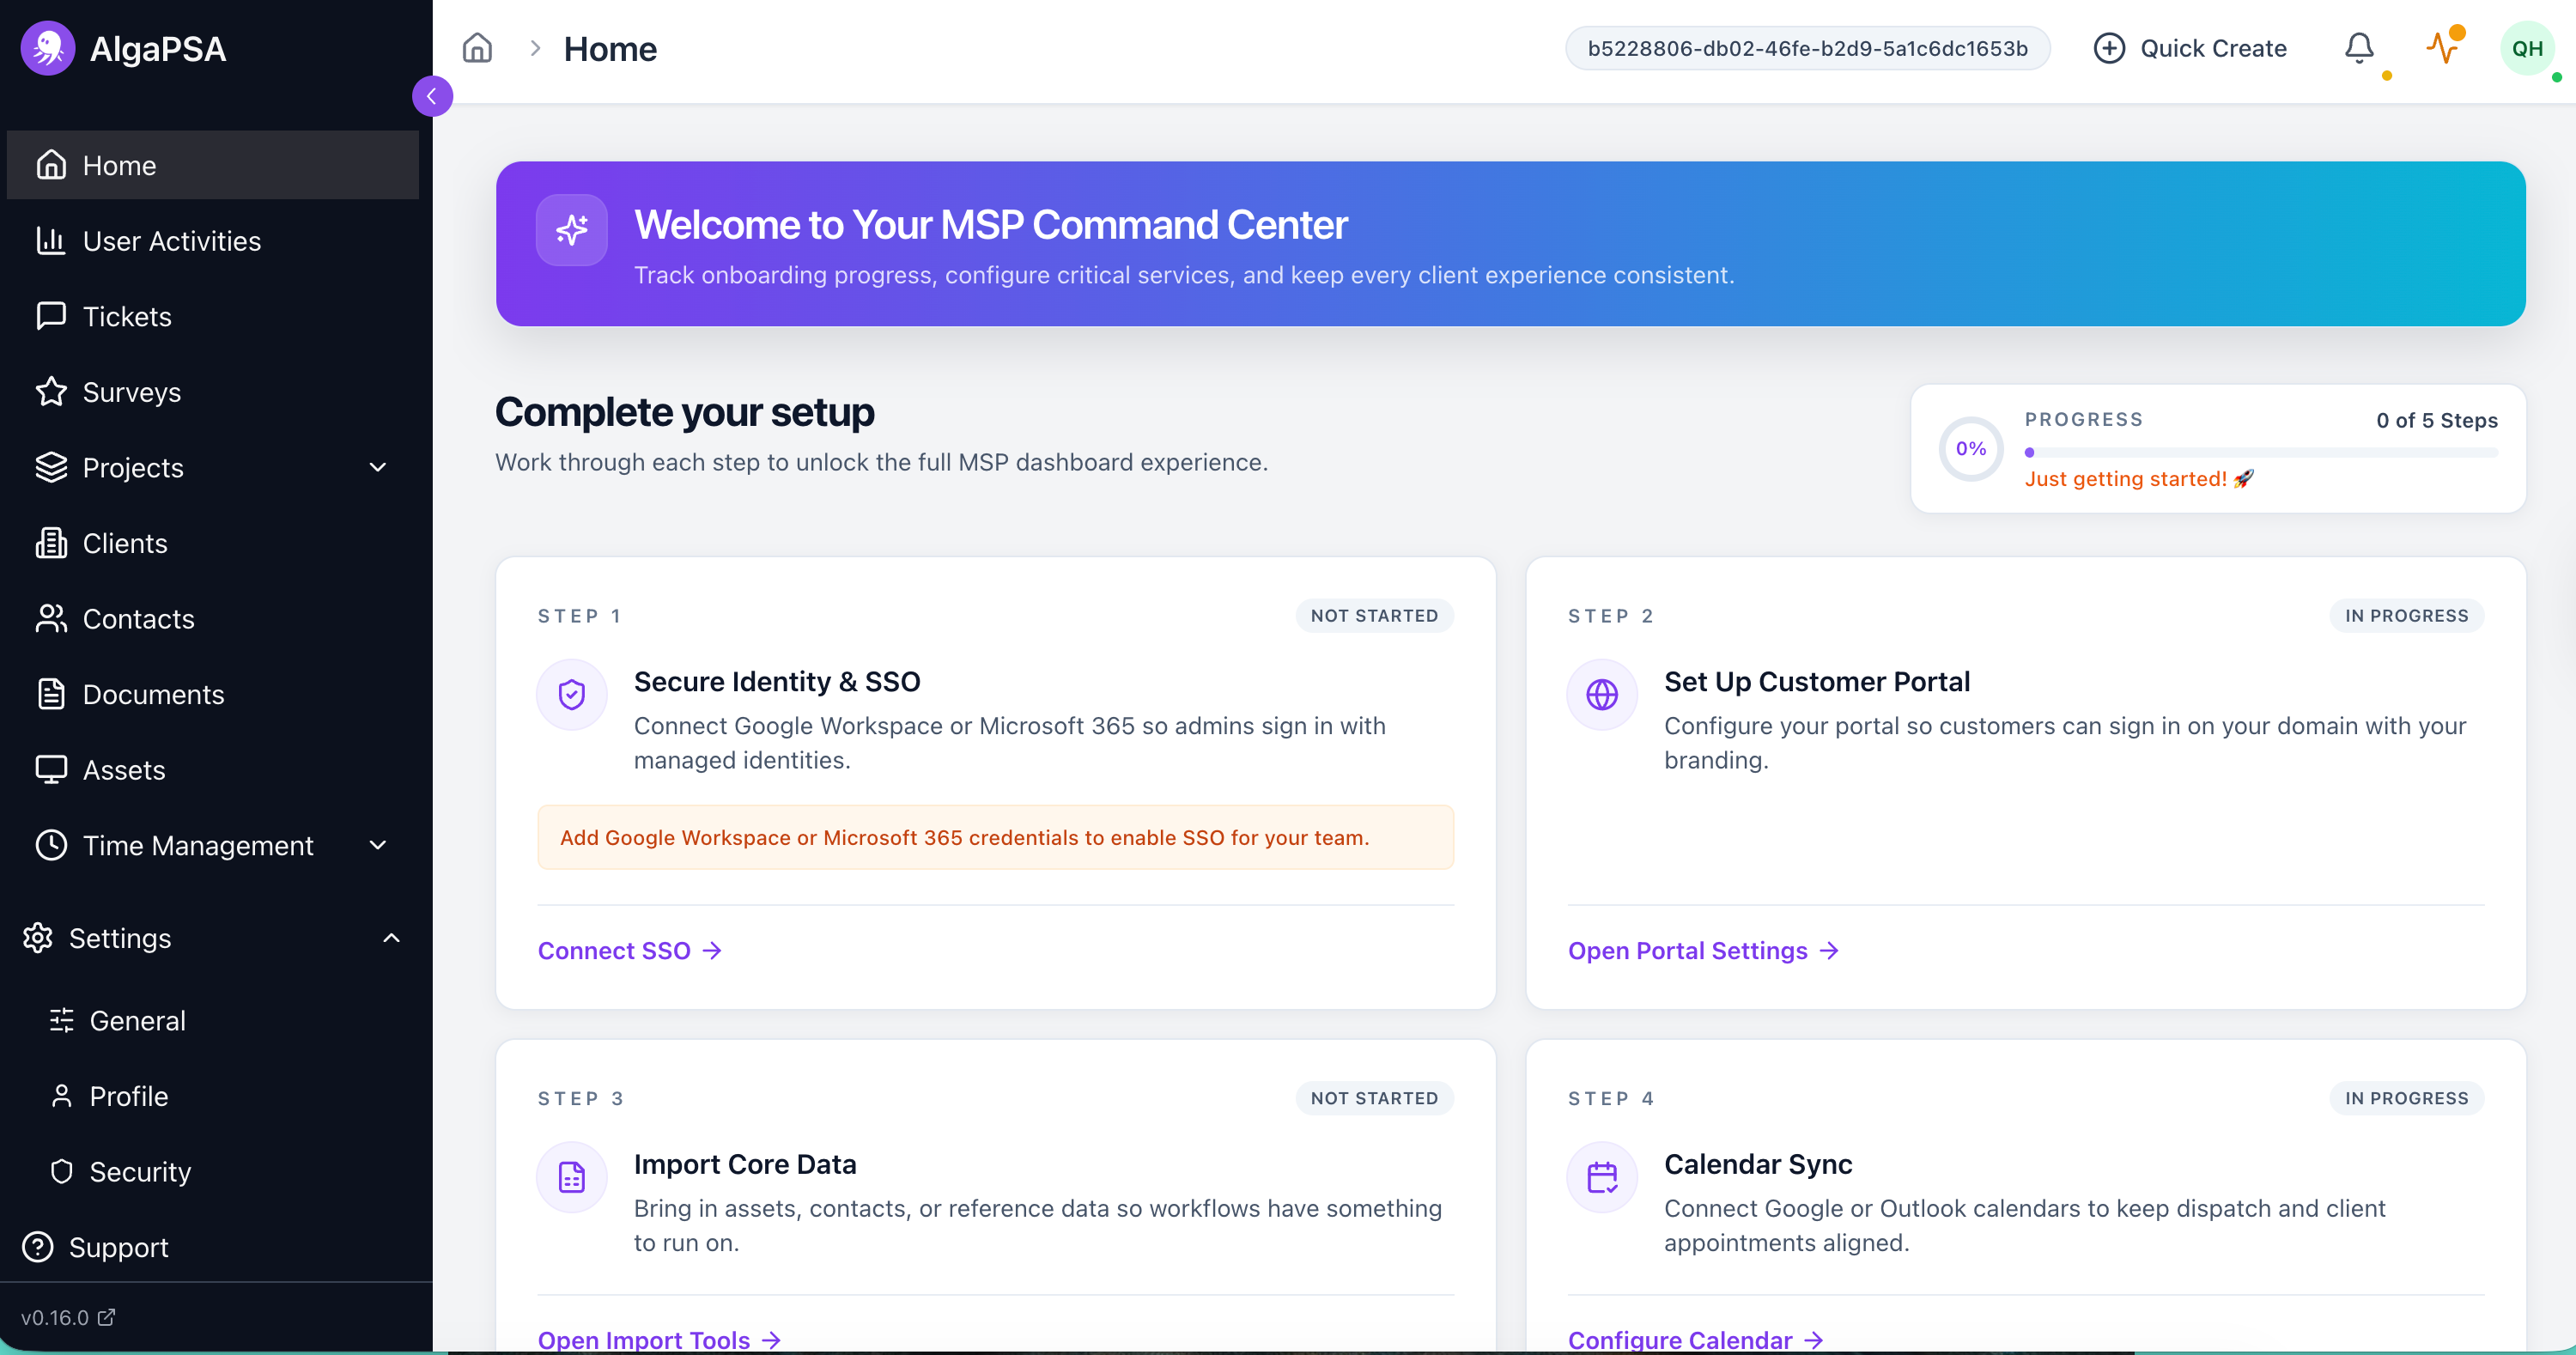Viewport: 2576px width, 1355px height.
Task: Click the setup progress bar
Action: pos(2261,453)
